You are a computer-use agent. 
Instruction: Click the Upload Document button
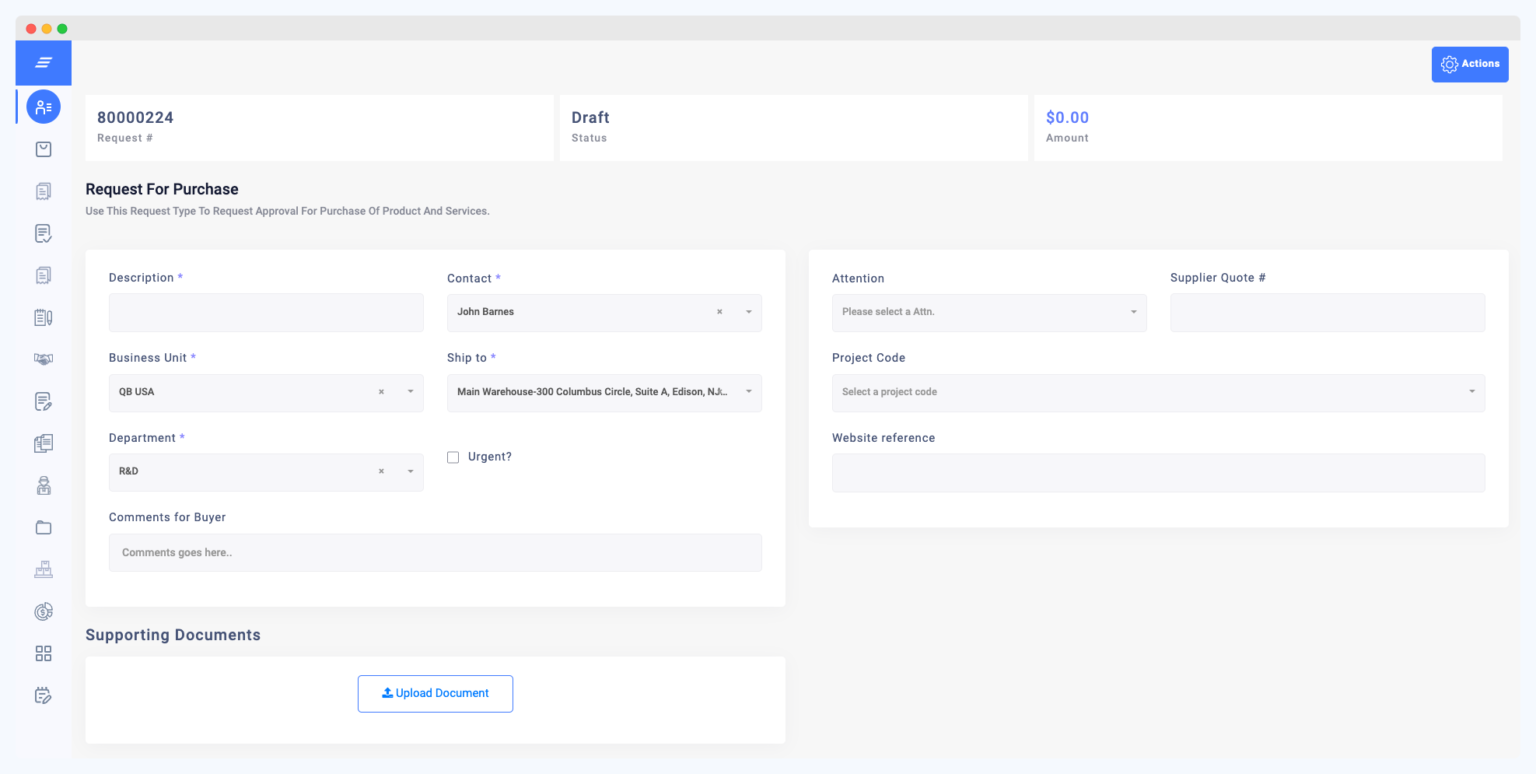[435, 693]
